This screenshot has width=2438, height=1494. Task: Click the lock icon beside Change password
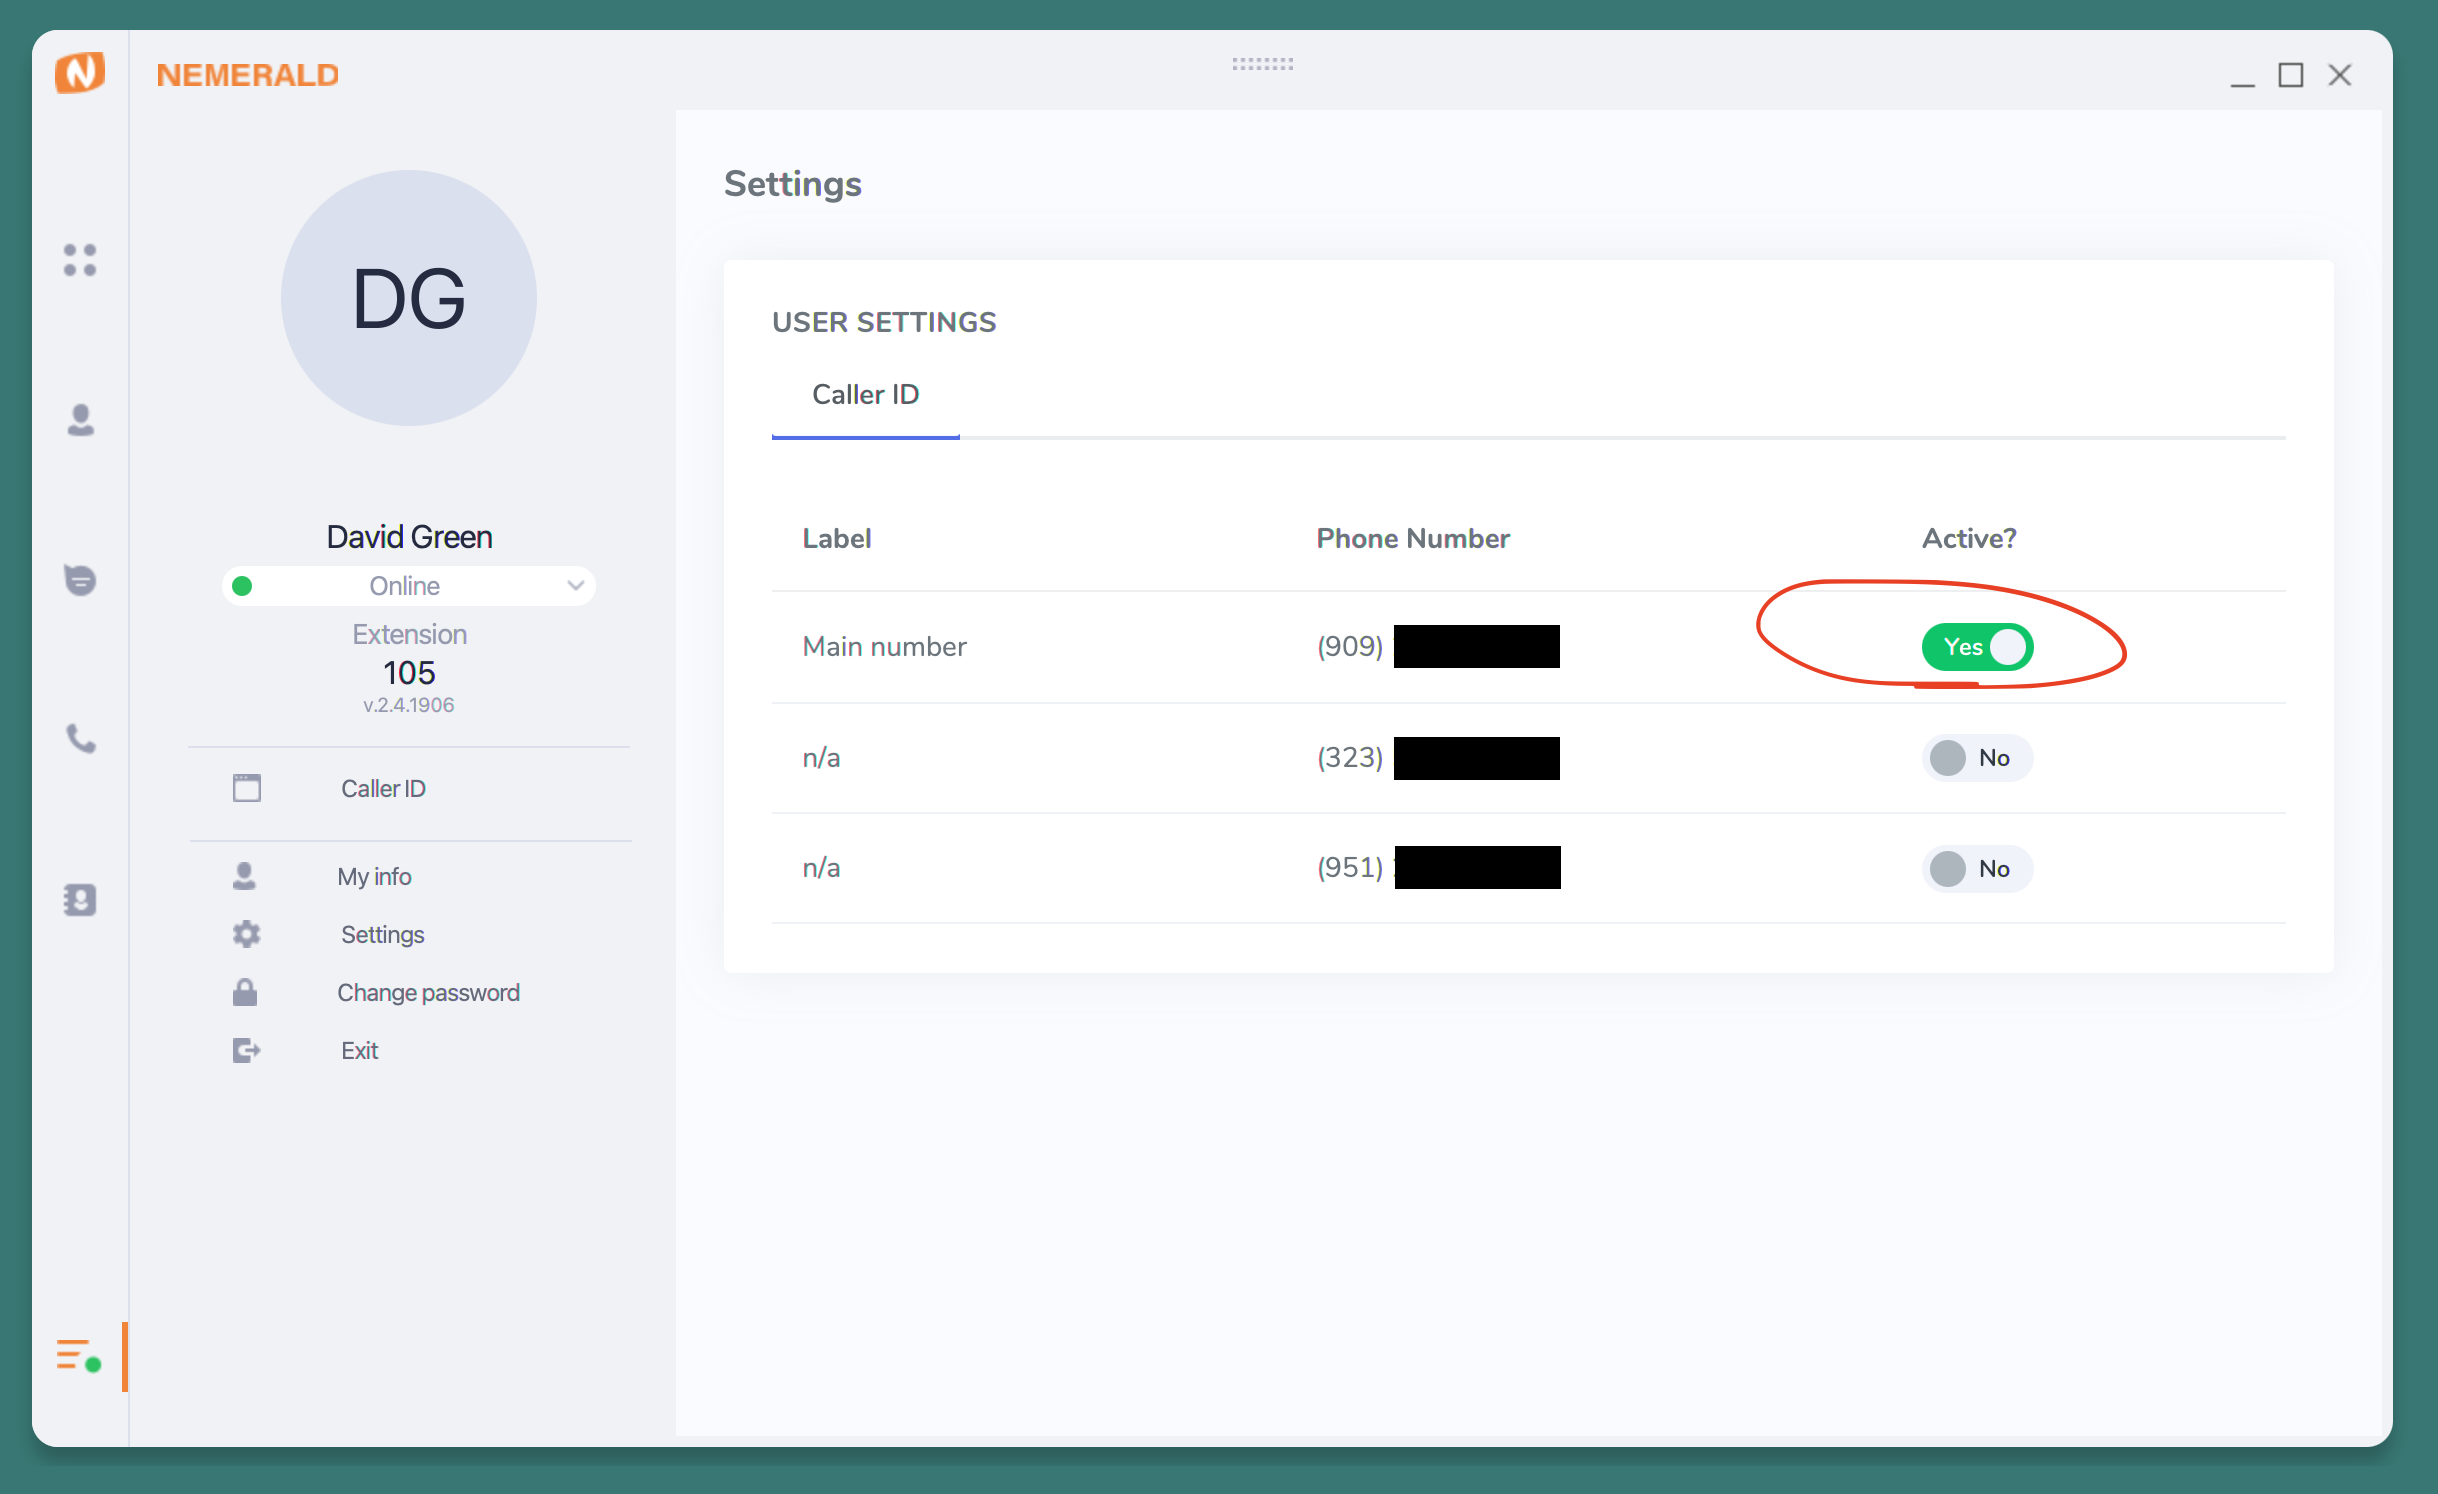(x=245, y=992)
